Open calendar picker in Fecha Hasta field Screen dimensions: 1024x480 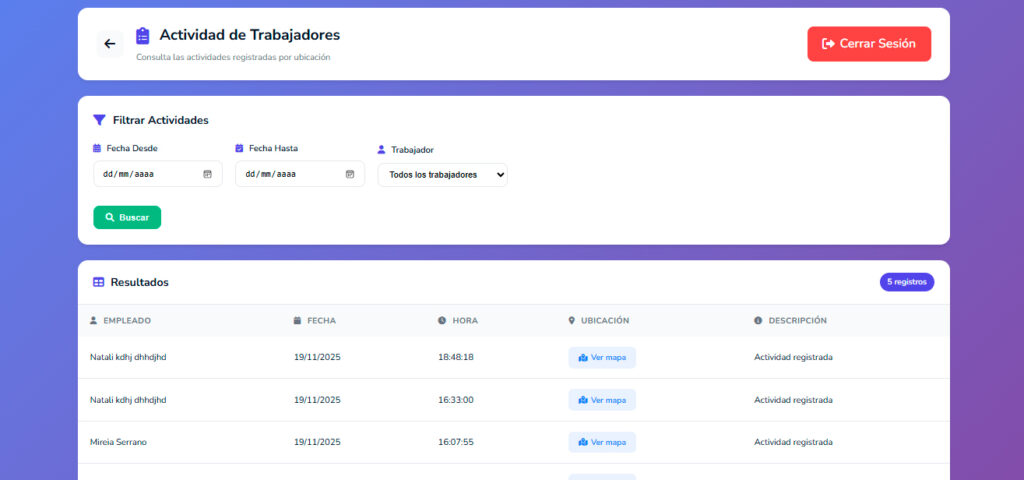[350, 174]
